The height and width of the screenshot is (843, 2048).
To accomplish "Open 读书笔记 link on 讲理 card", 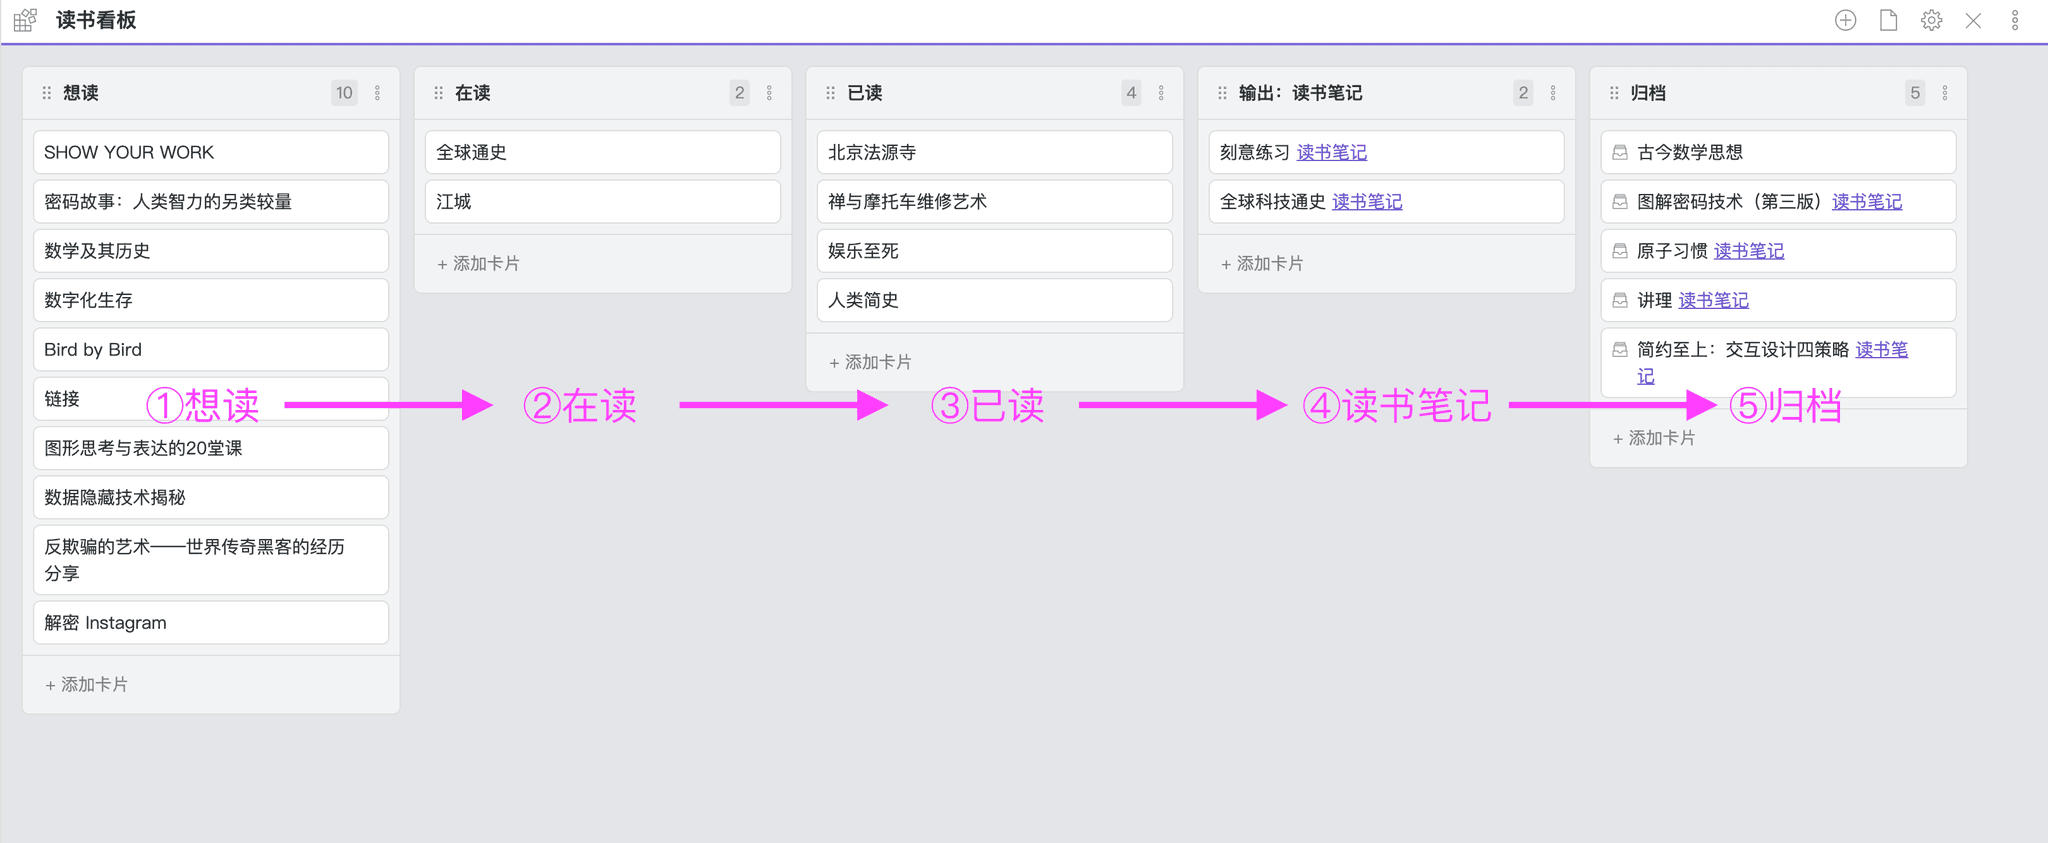I will (1713, 300).
